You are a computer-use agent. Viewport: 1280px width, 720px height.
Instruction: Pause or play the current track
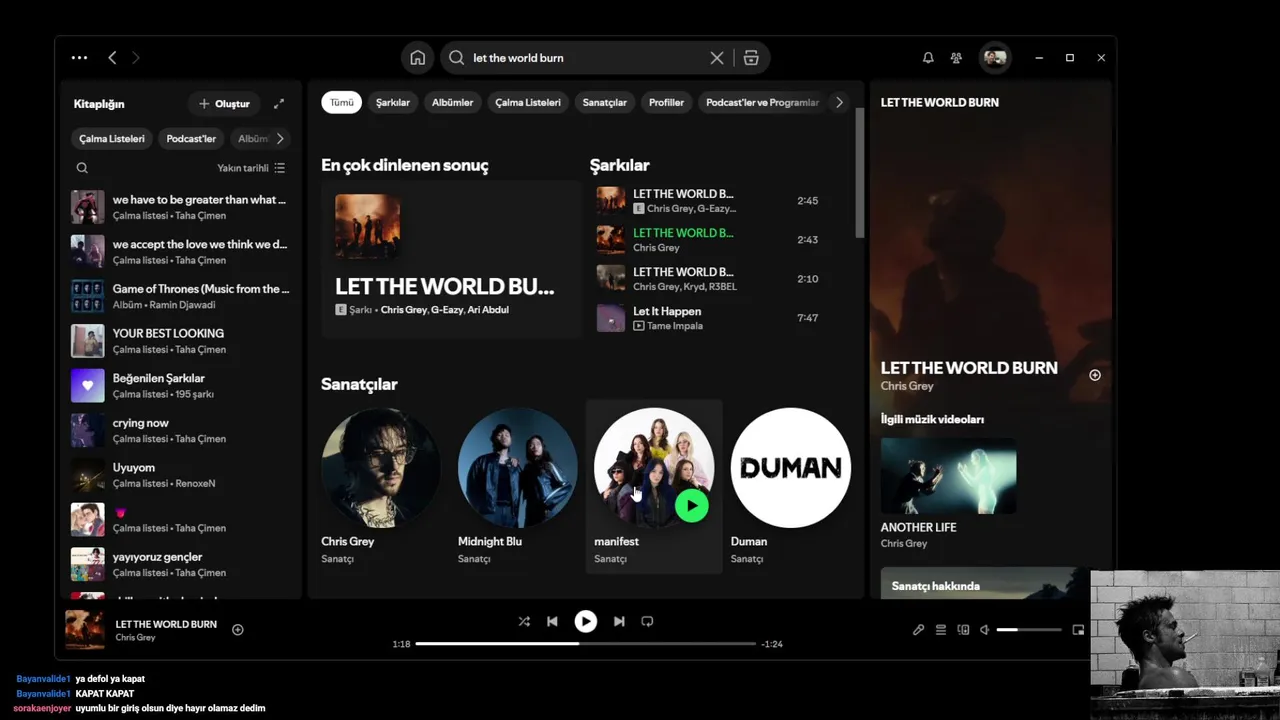pos(586,621)
